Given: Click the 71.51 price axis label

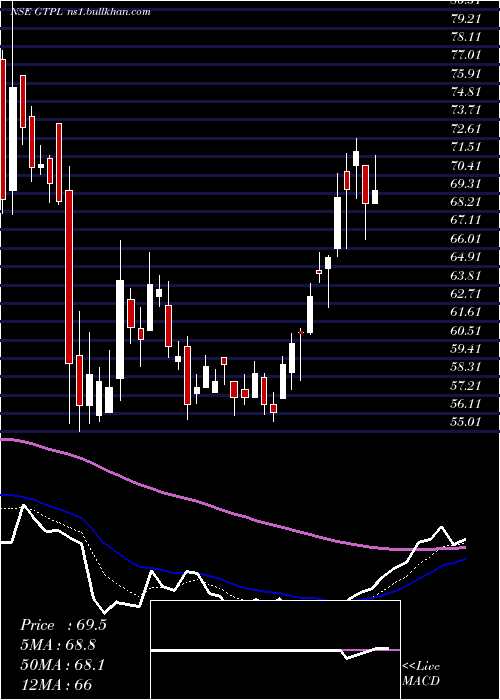Looking at the screenshot, I should click(466, 146).
